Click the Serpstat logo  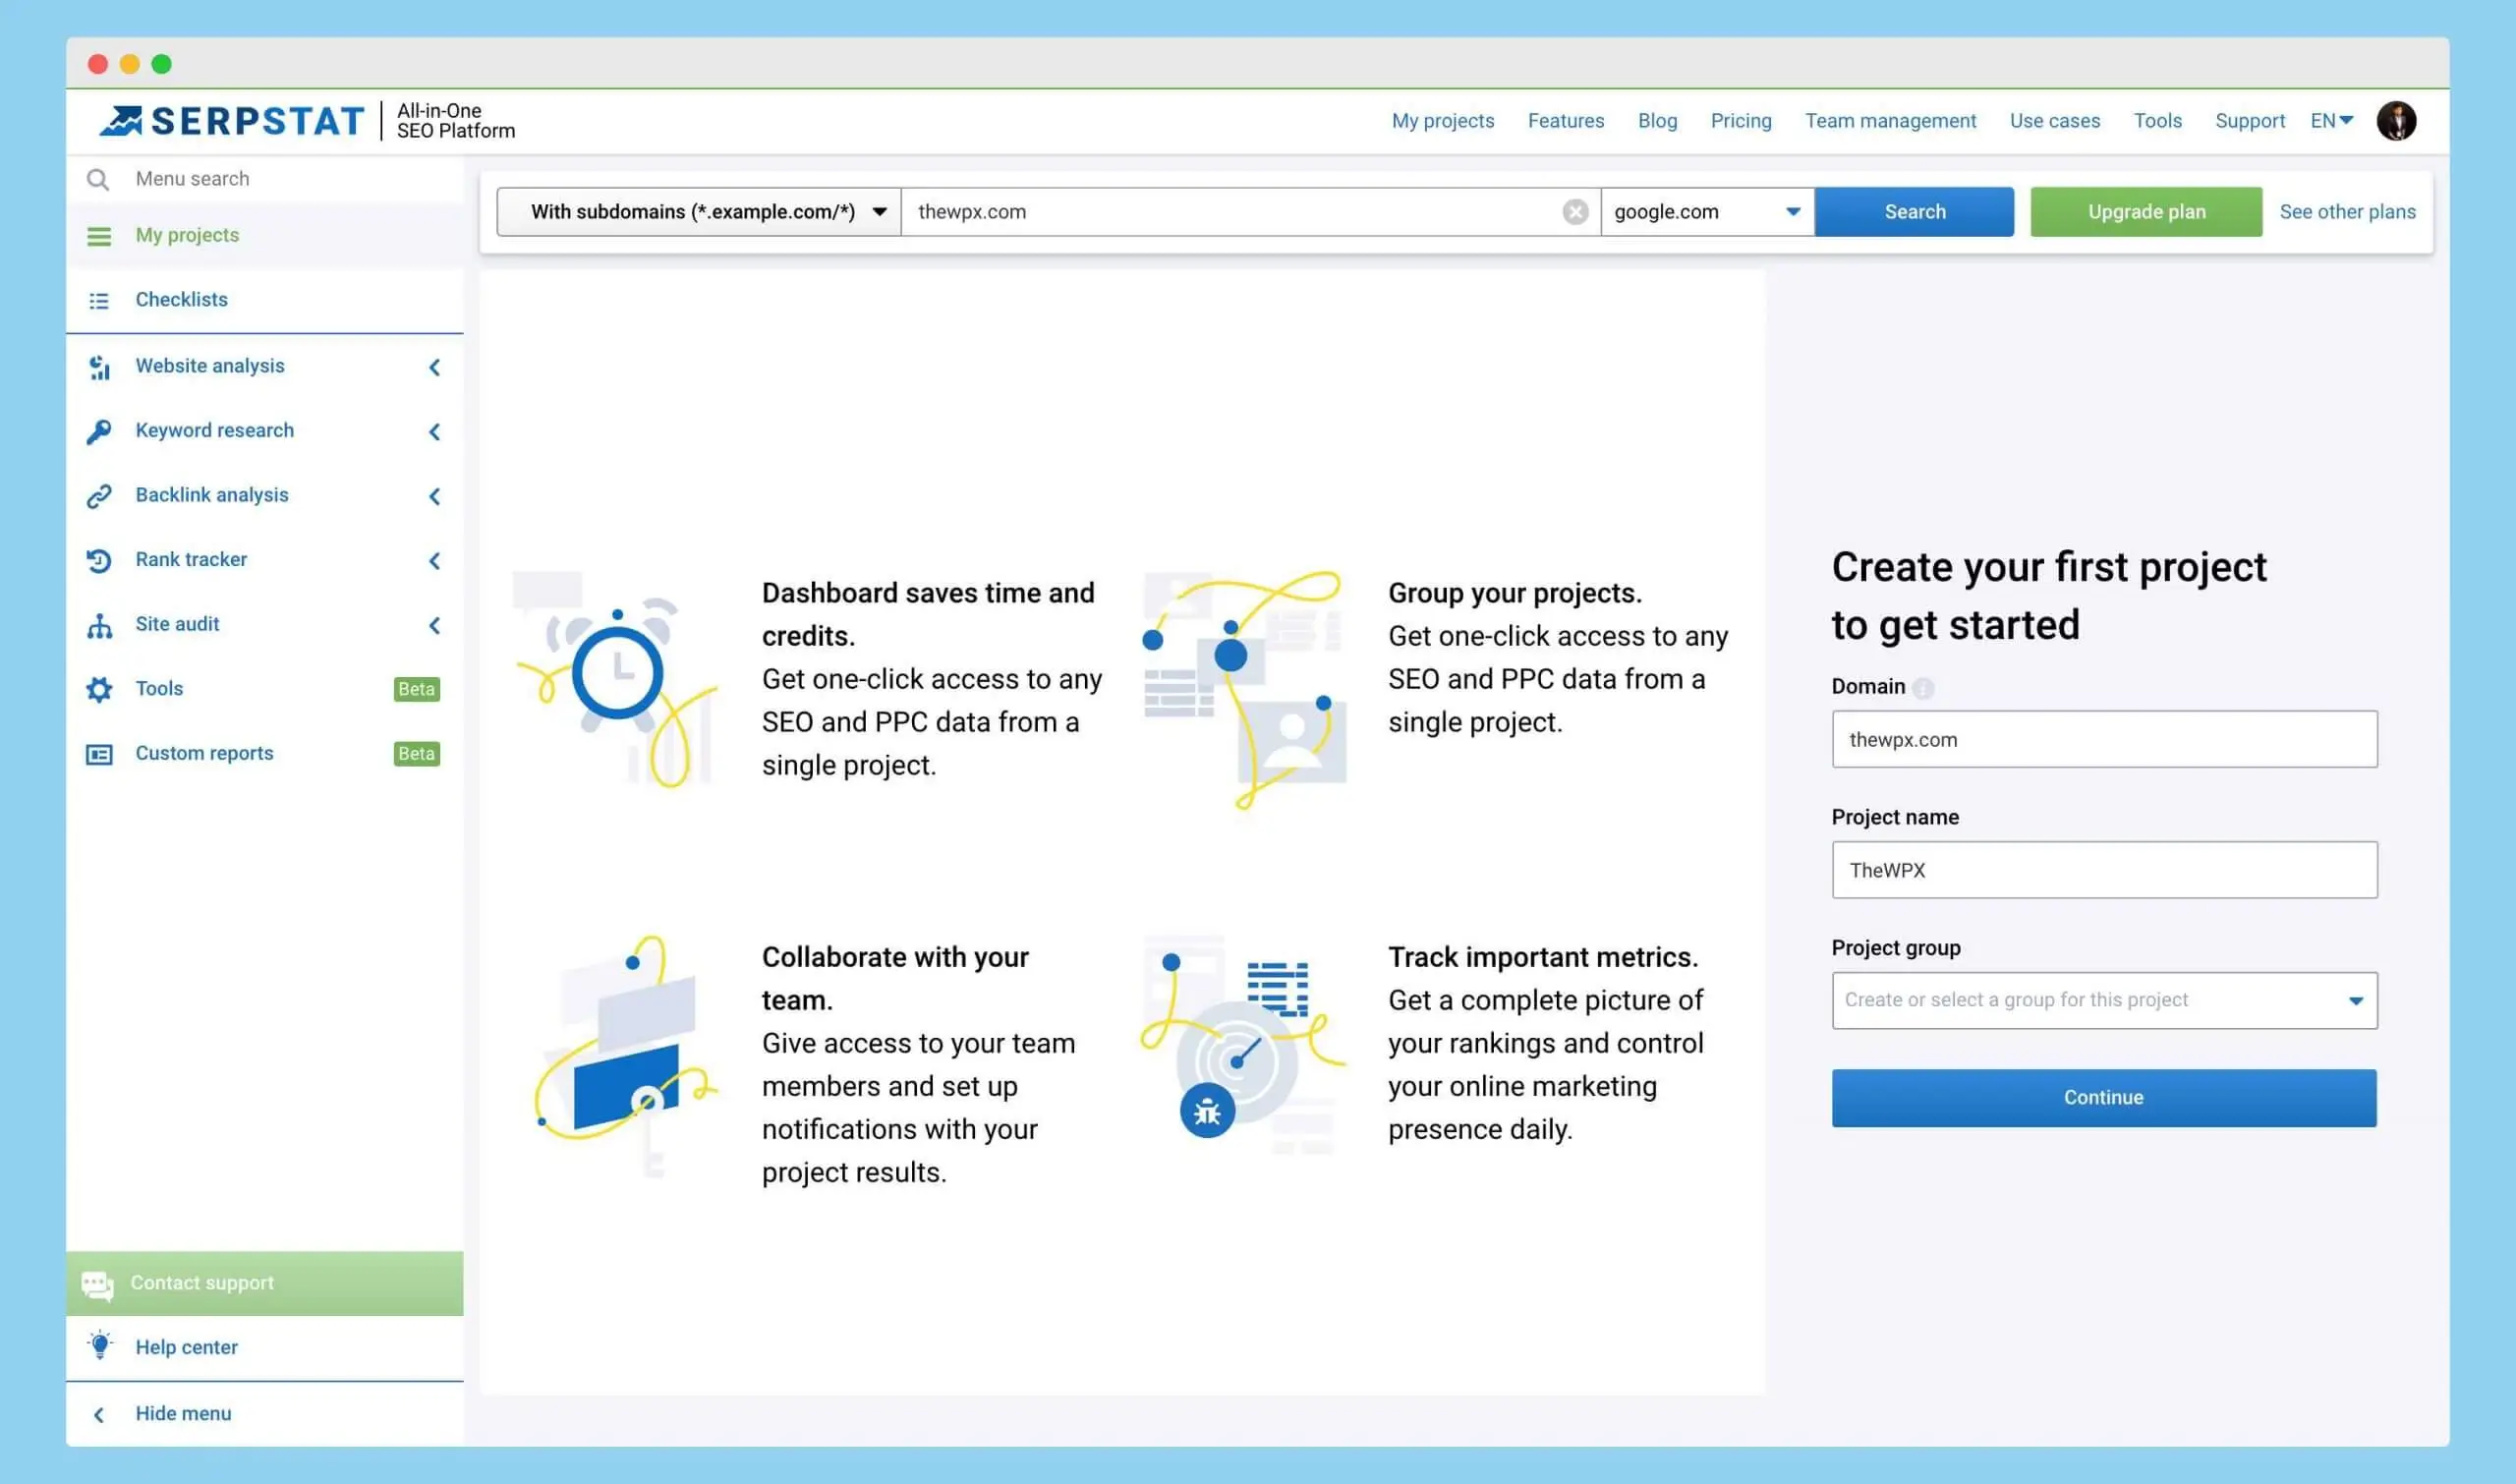(x=231, y=120)
